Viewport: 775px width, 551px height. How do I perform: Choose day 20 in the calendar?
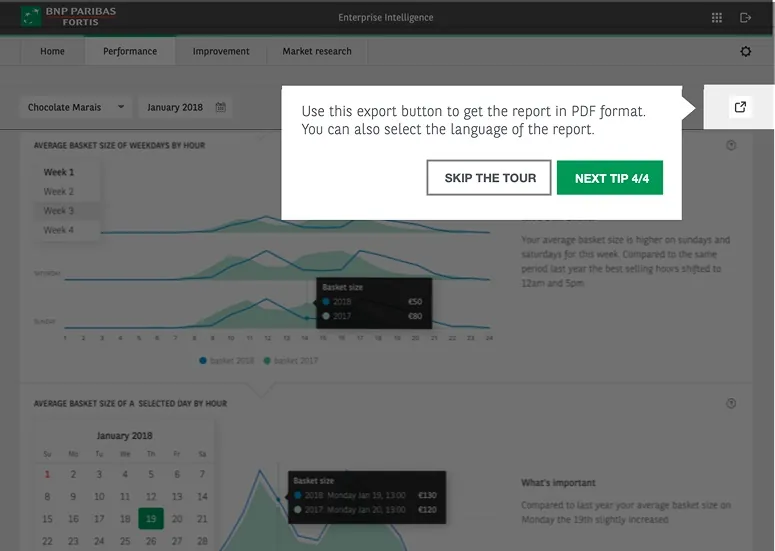[177, 519]
